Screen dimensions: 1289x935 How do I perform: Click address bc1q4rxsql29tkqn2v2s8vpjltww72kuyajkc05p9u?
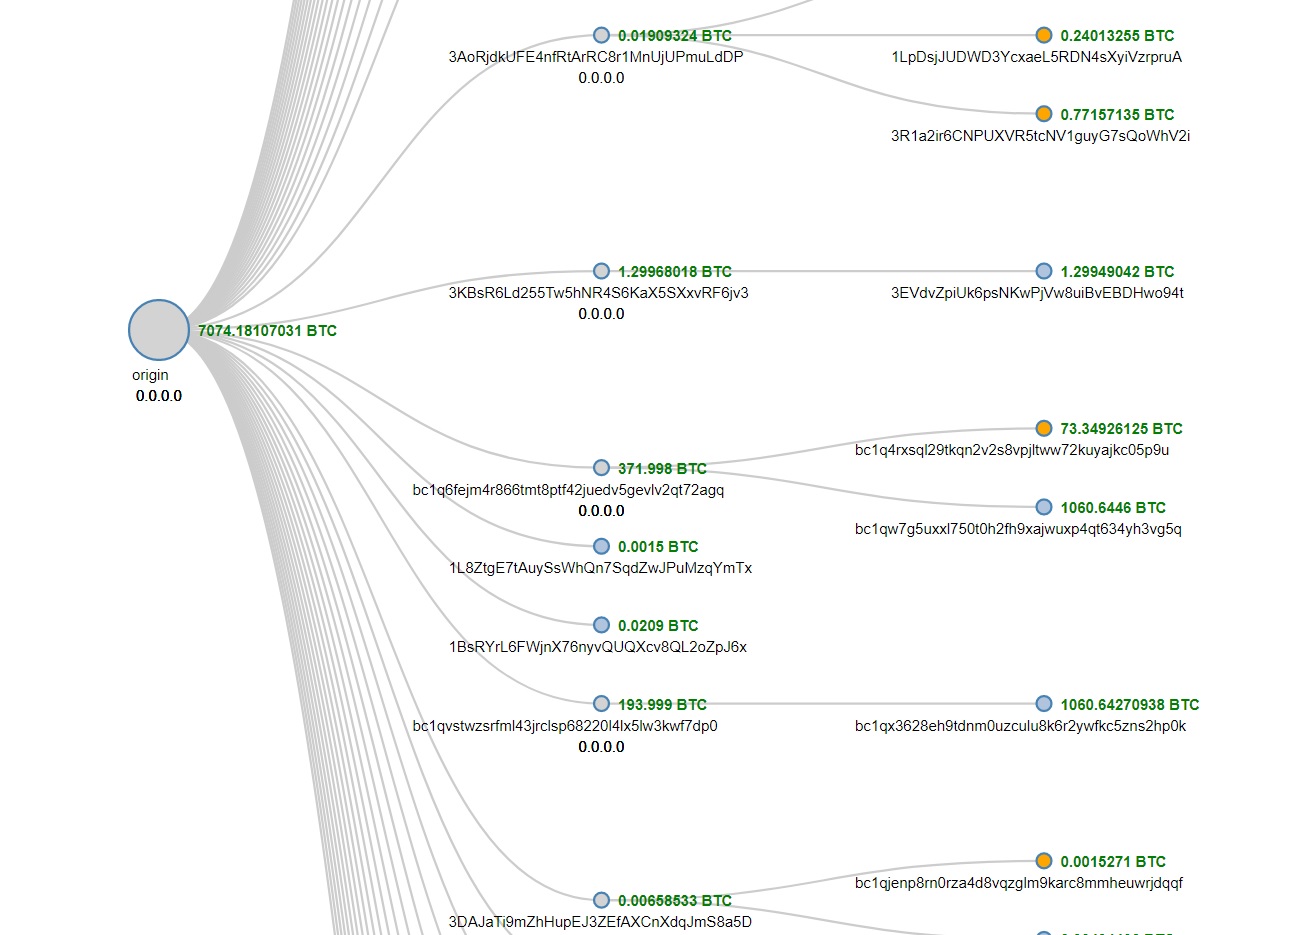click(1012, 450)
